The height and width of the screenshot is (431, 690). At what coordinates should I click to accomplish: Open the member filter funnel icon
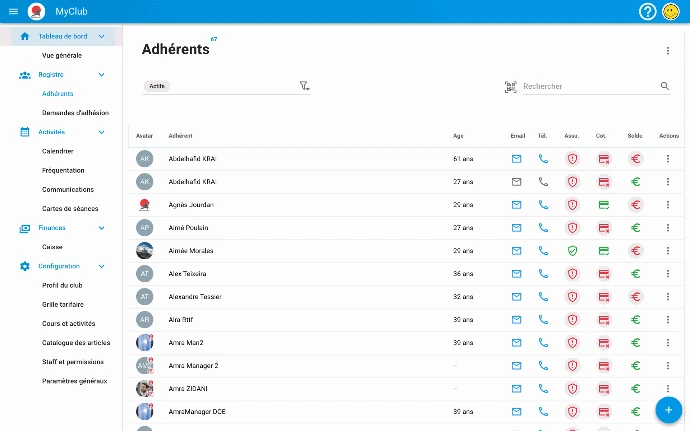(x=304, y=87)
